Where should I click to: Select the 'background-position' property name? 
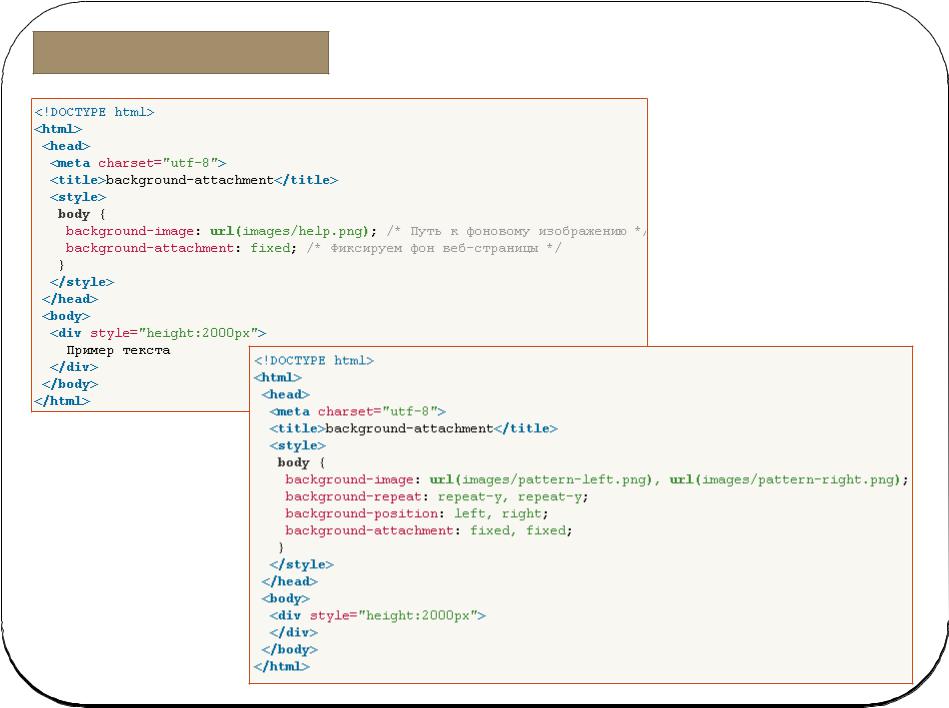pos(361,514)
